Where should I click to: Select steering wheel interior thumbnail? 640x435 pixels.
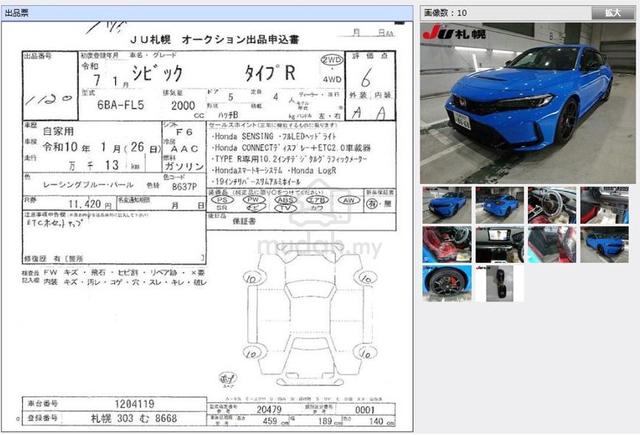click(x=552, y=205)
